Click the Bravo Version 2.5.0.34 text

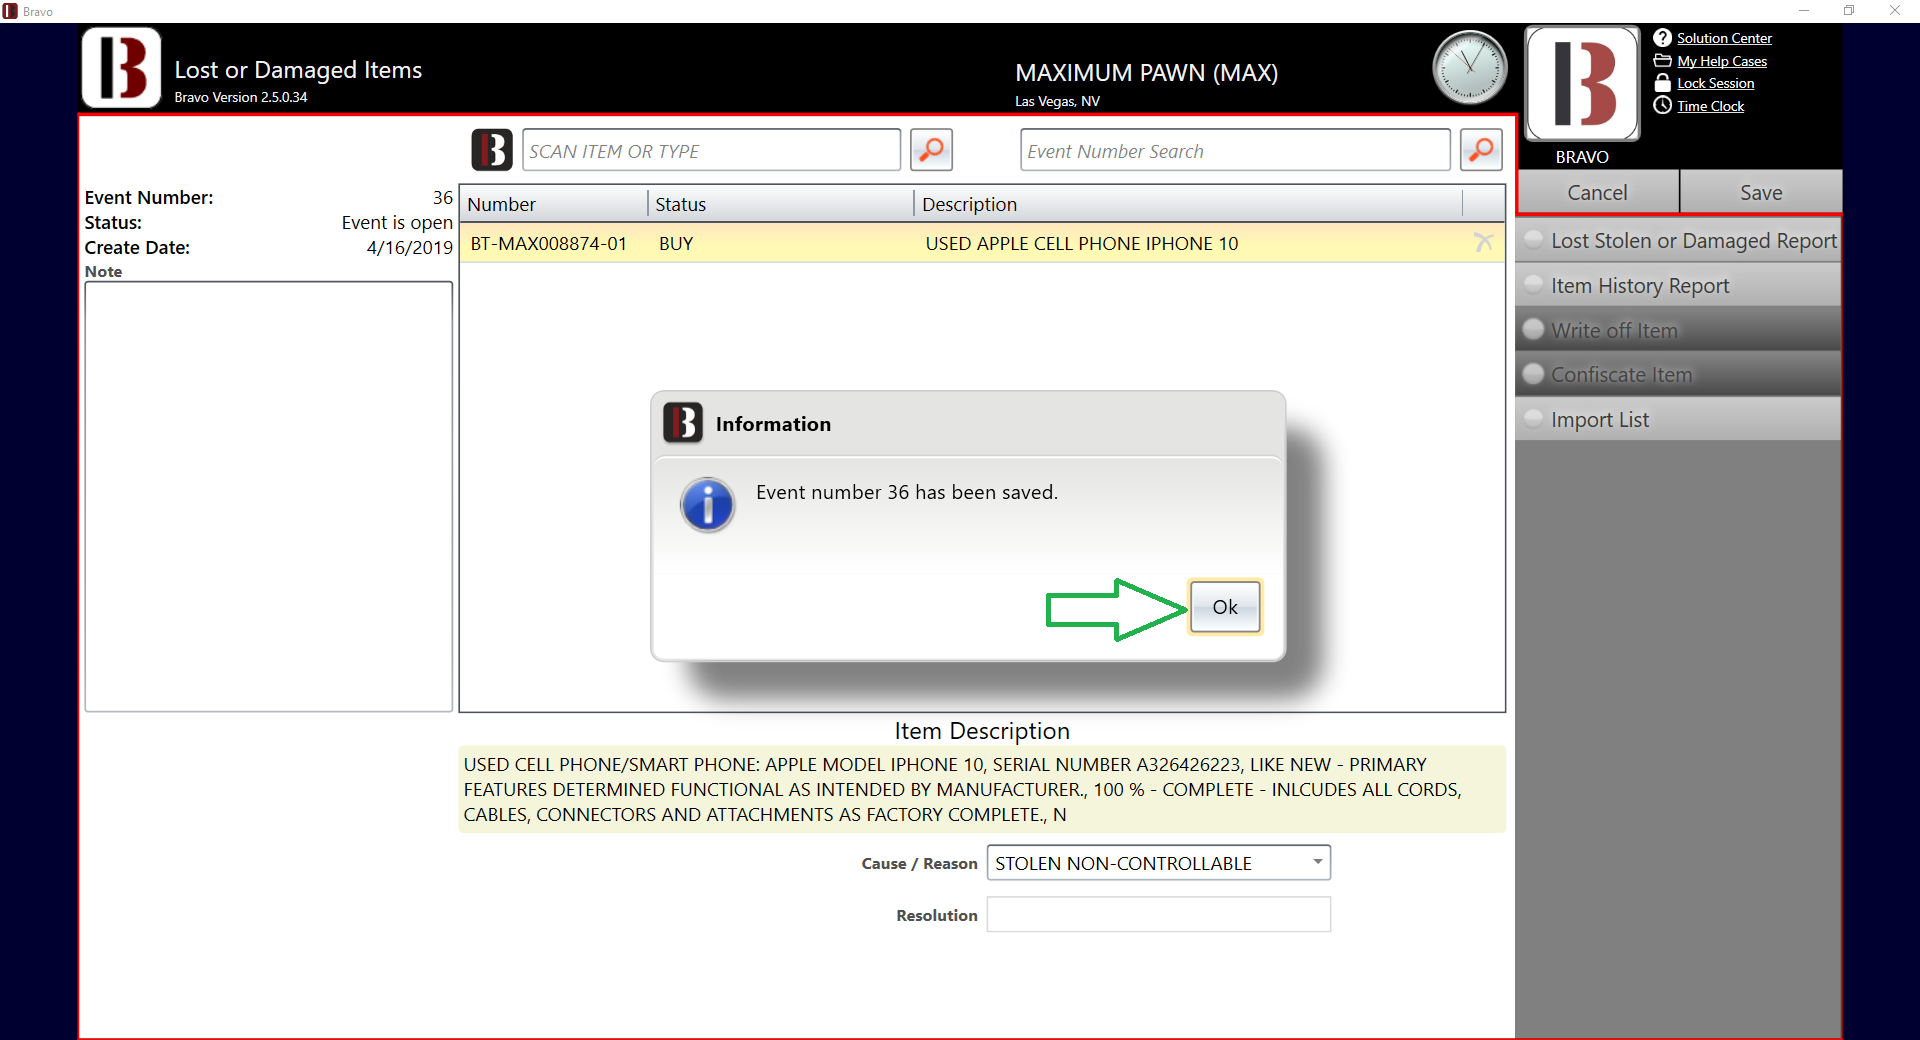241,97
